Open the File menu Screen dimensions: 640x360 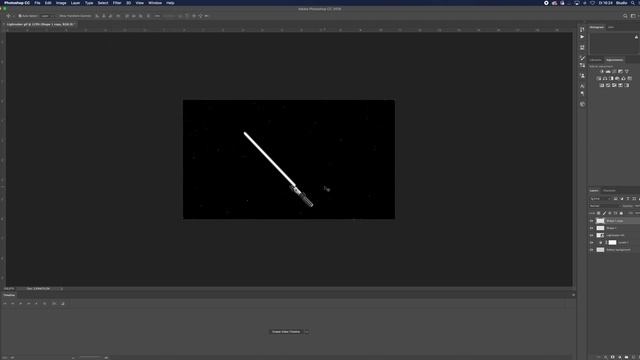pos(37,3)
